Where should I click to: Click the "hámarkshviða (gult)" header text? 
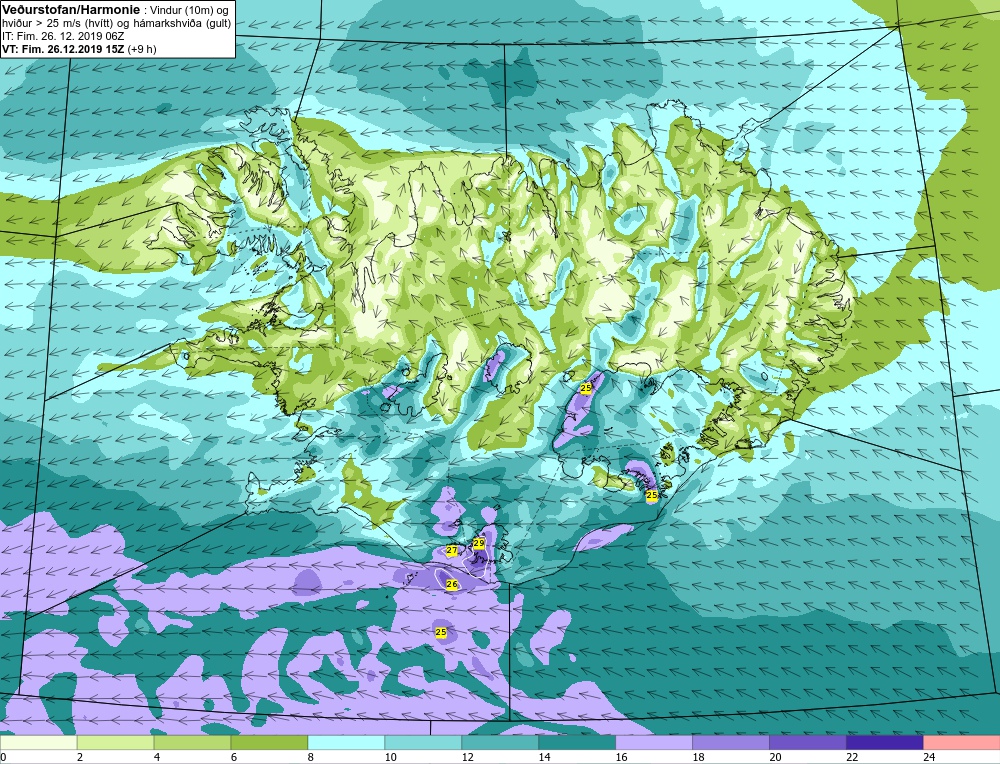coord(184,24)
